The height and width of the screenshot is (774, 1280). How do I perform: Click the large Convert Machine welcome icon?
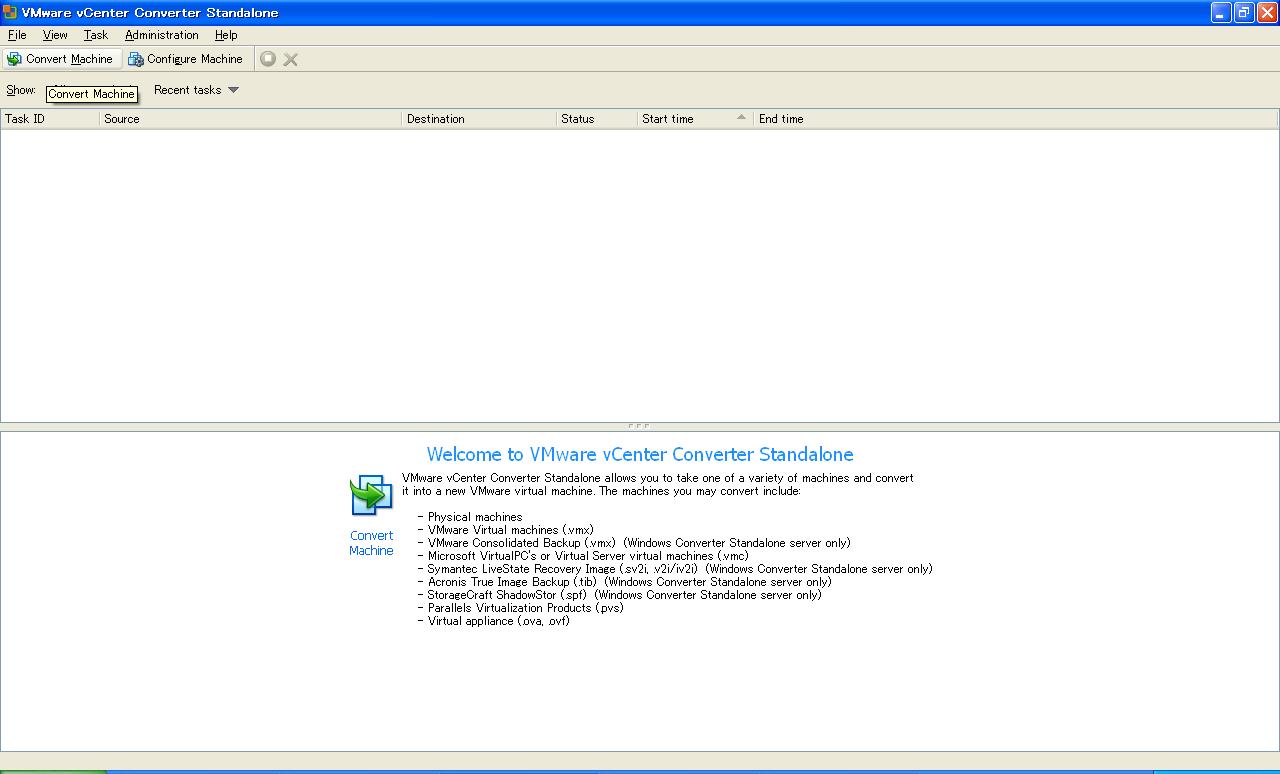371,496
